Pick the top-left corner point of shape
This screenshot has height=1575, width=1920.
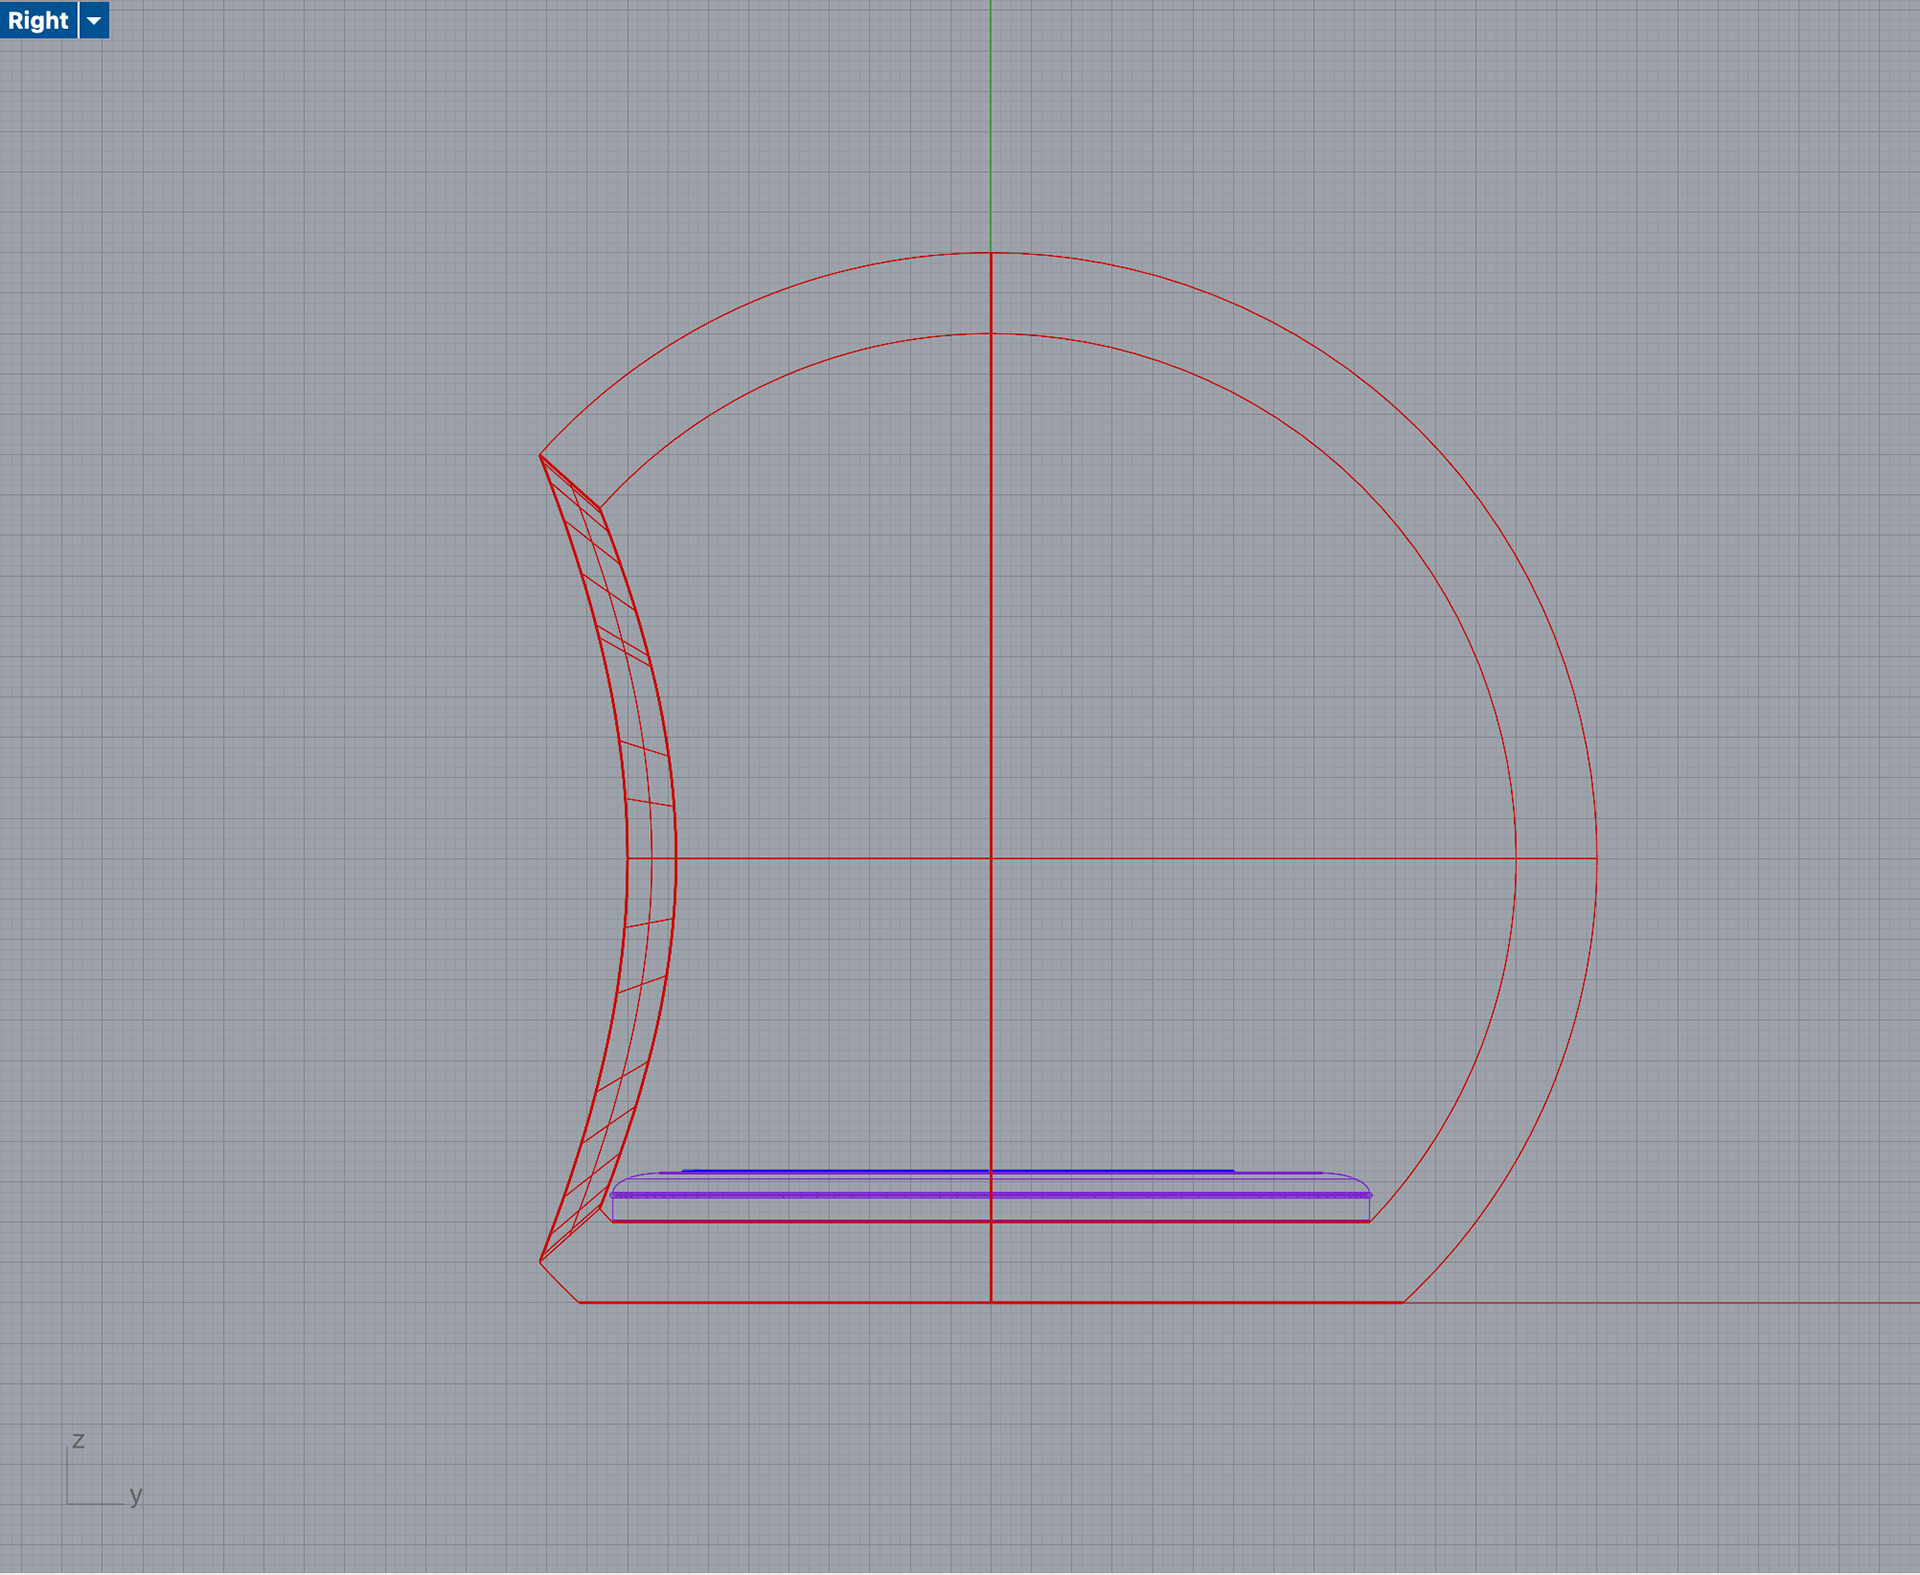540,455
